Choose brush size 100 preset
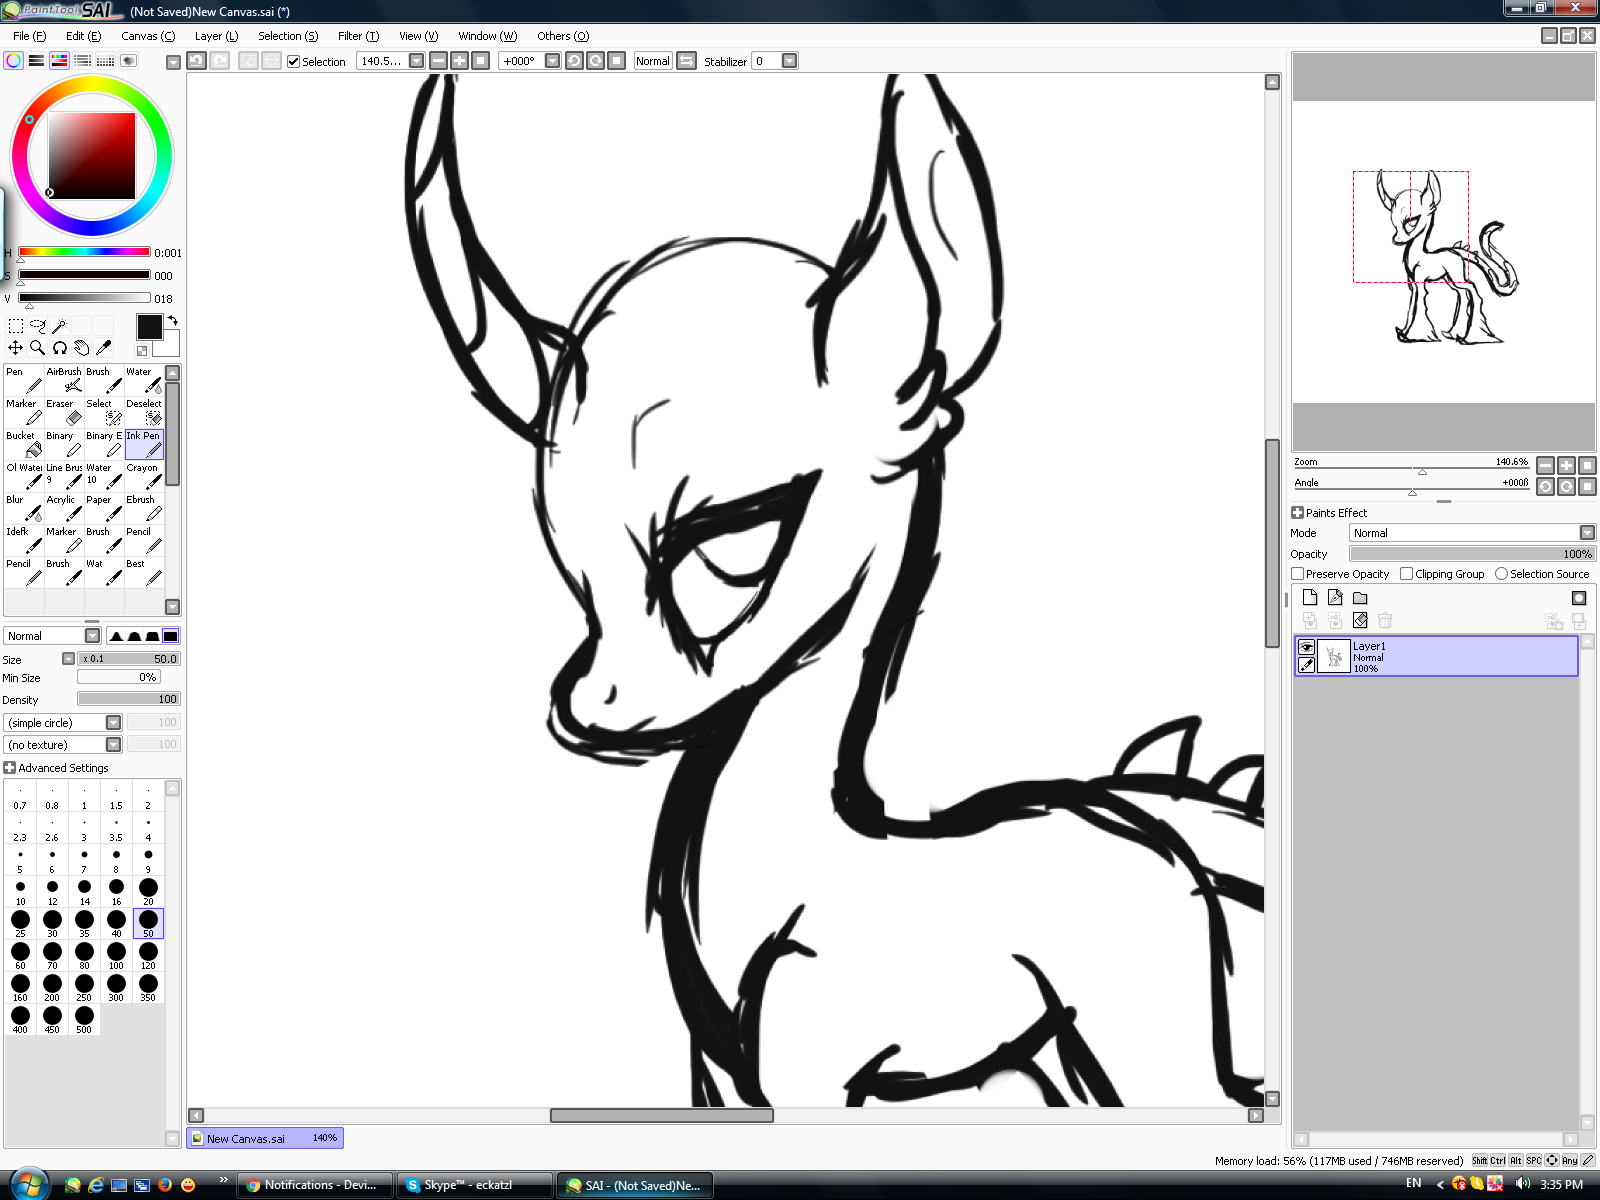Screen dimensions: 1600x1200 [116, 955]
